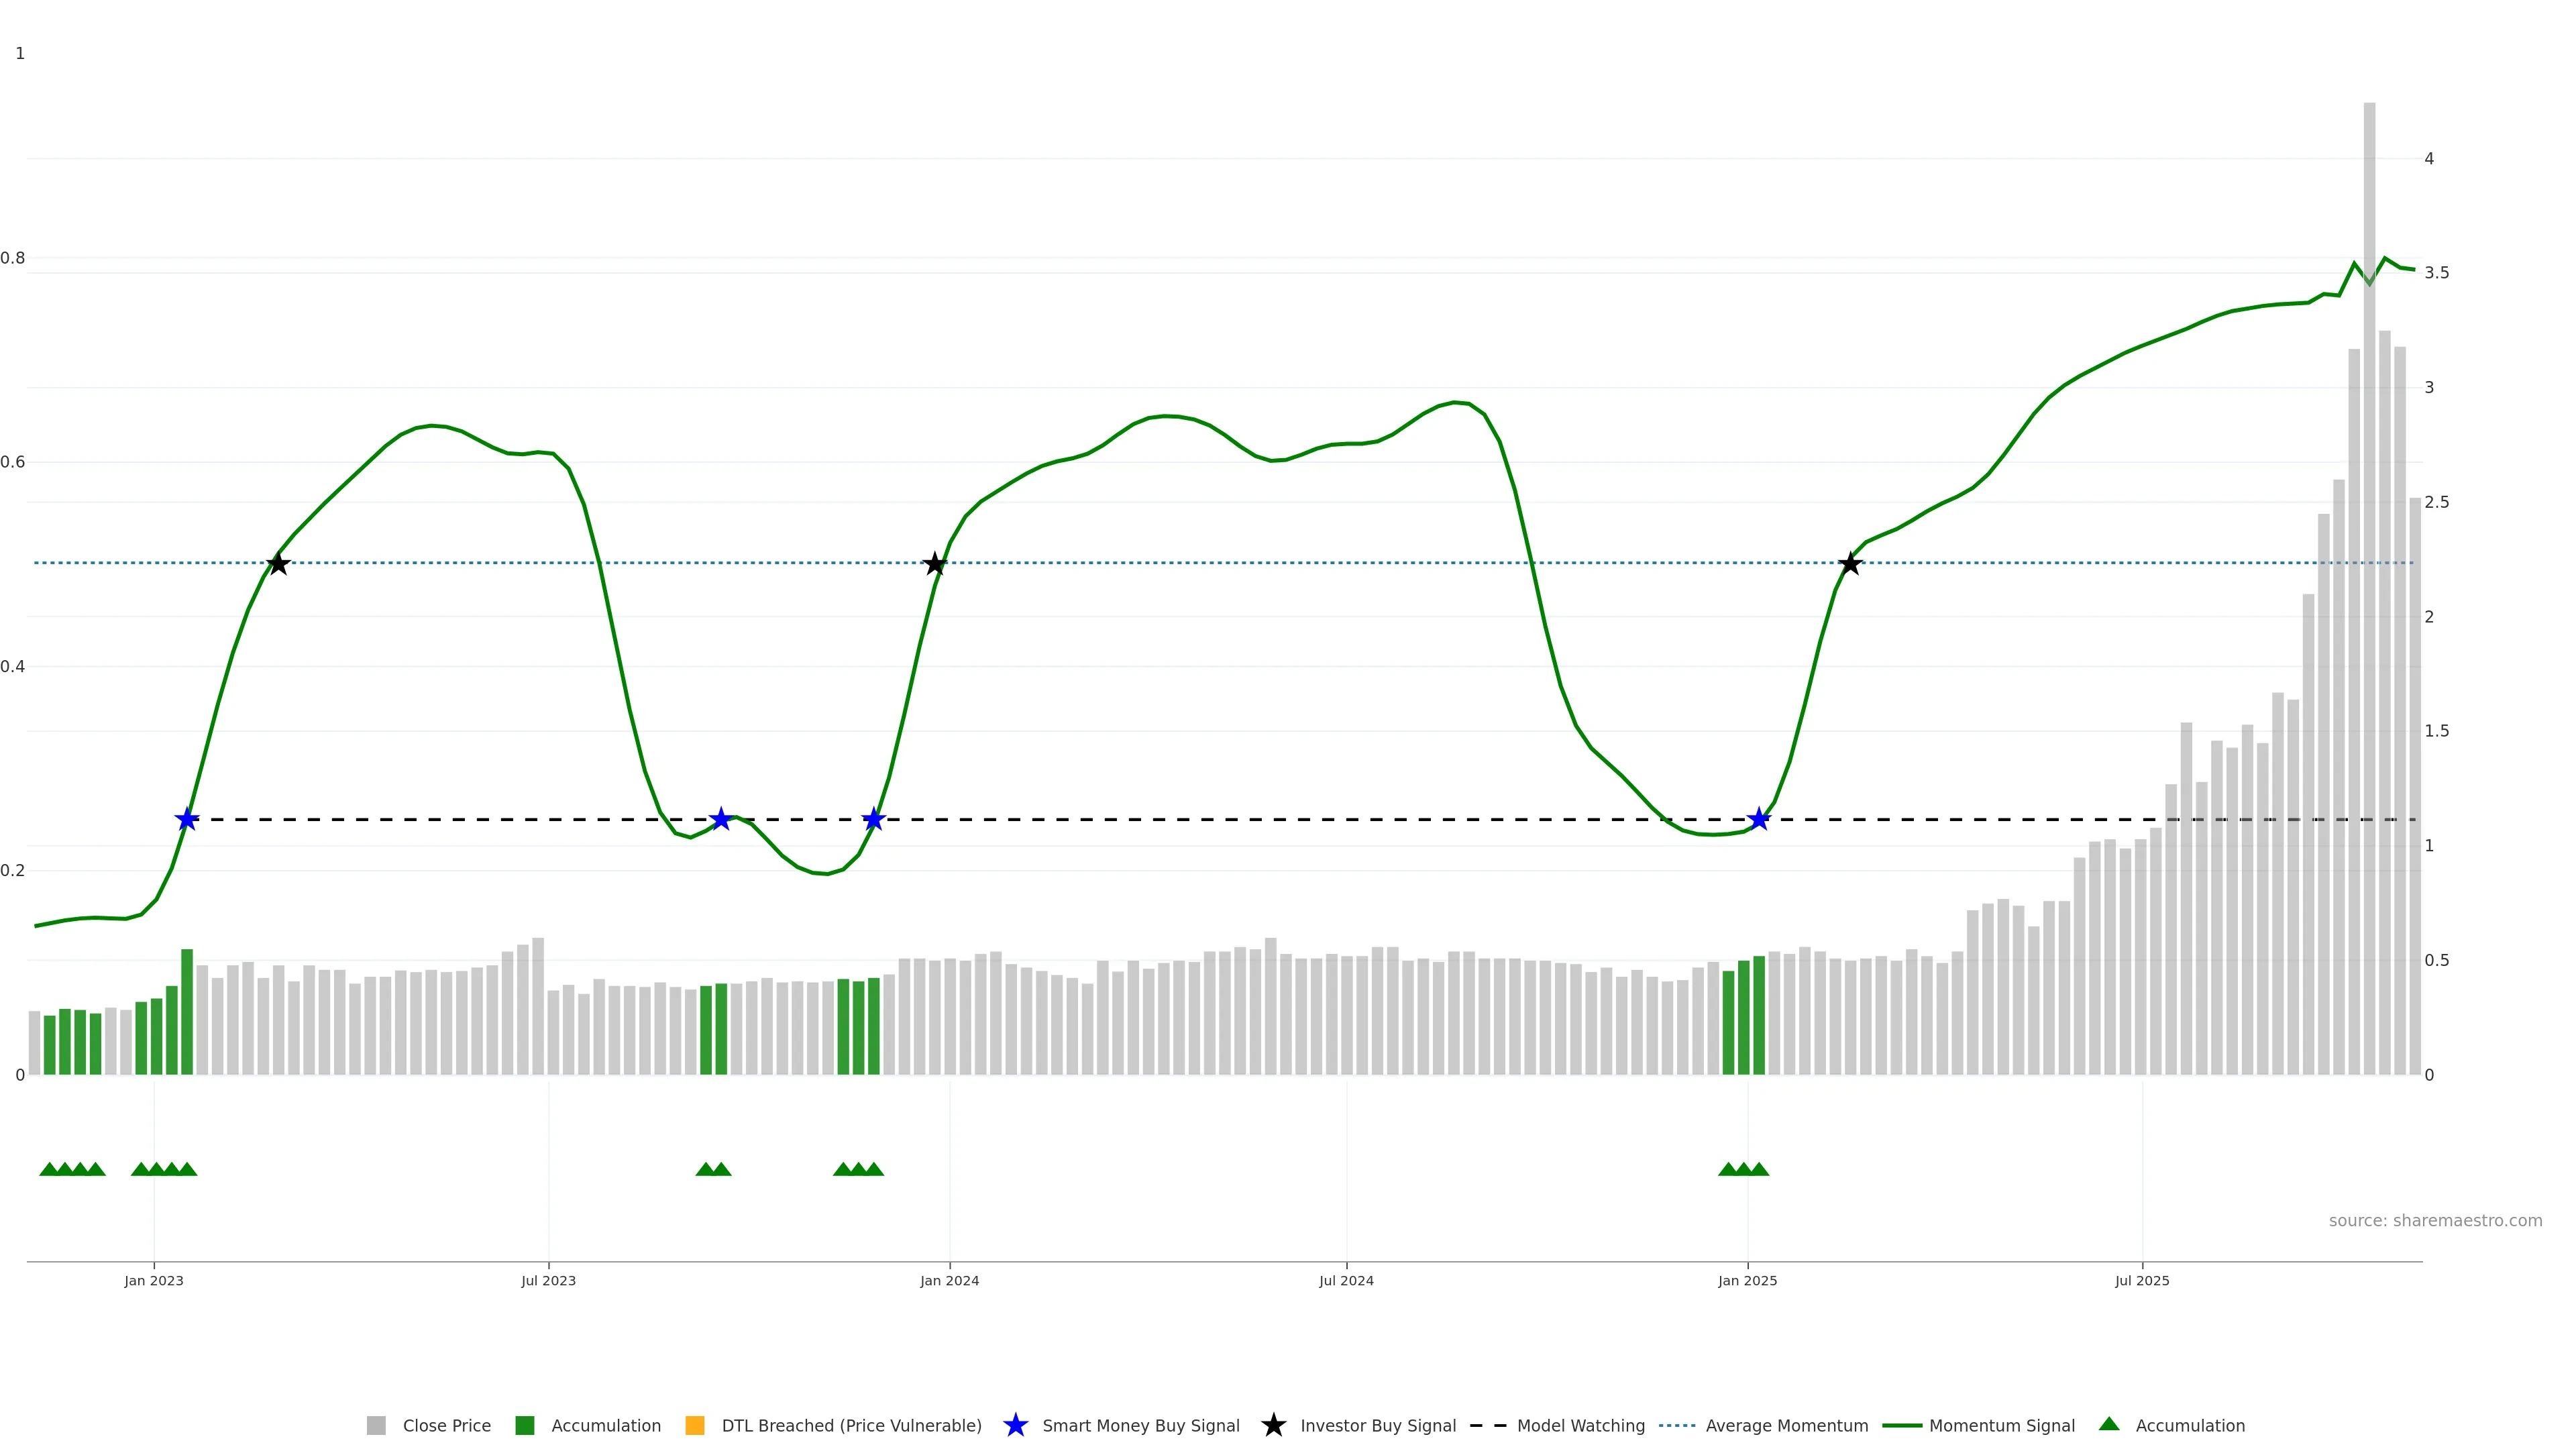The width and height of the screenshot is (2576, 1449).
Task: Click the blue star near Jan 2025
Action: pyautogui.click(x=1759, y=820)
